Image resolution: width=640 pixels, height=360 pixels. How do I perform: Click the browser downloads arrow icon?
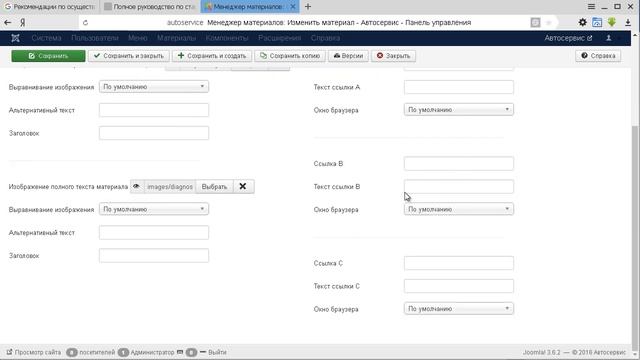coord(628,22)
